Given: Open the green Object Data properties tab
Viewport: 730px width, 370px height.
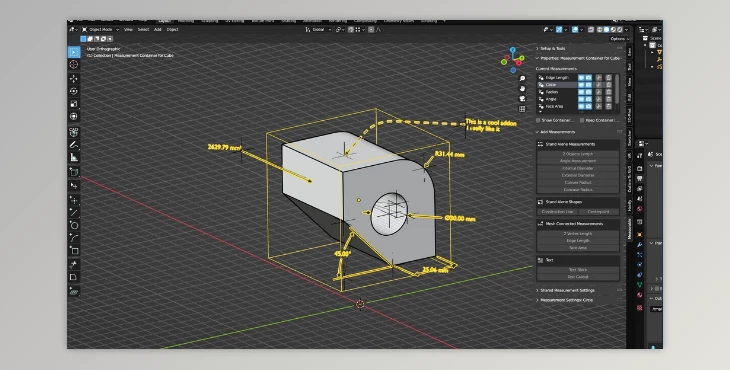Looking at the screenshot, I should (640, 284).
